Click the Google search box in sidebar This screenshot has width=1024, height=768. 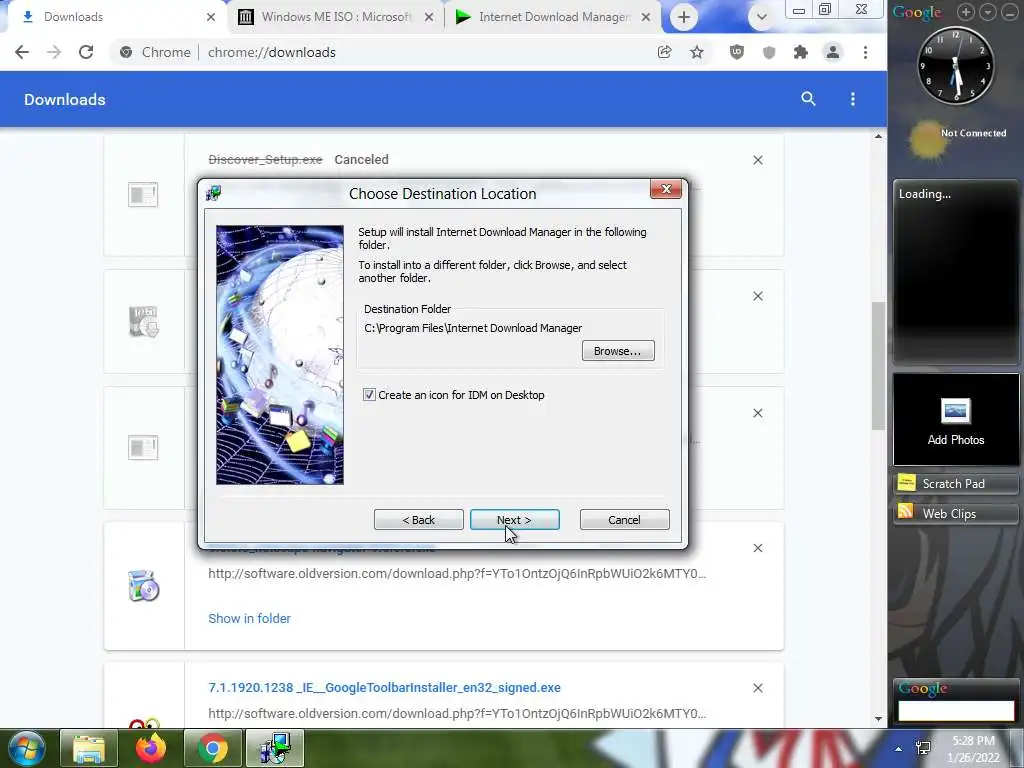(x=956, y=711)
